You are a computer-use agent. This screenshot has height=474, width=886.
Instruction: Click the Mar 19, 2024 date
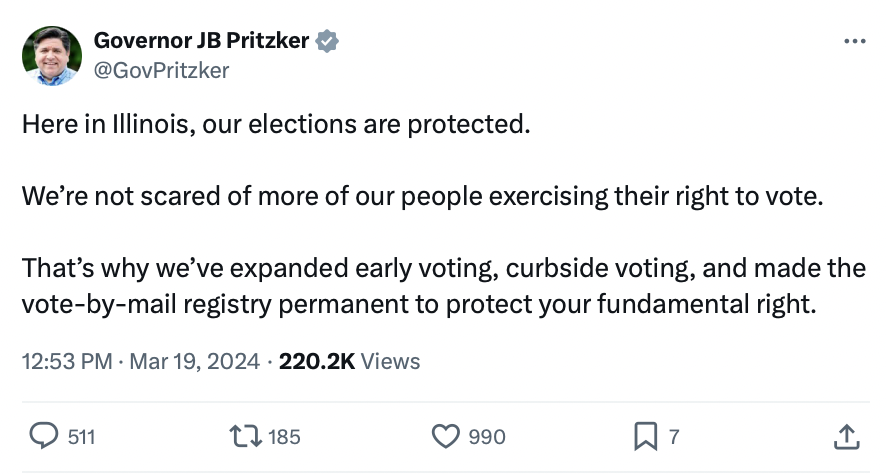click(196, 361)
